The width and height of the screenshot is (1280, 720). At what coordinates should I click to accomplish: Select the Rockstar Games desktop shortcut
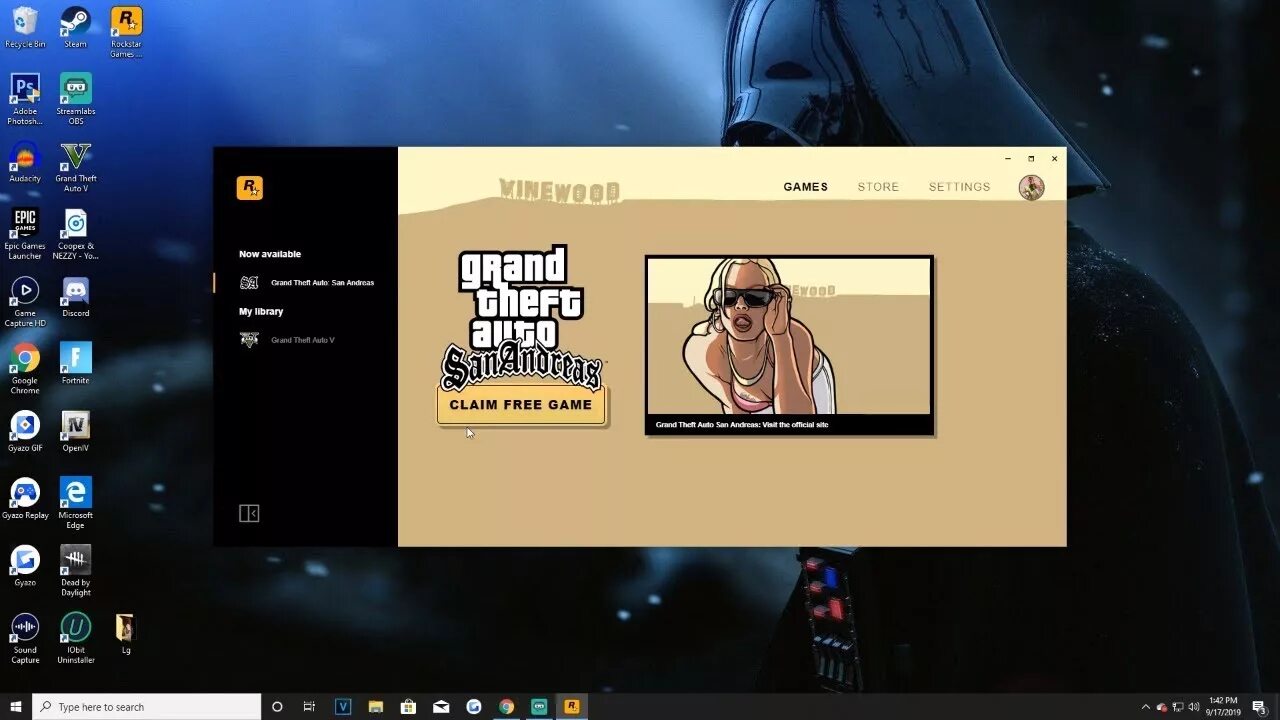point(126,32)
